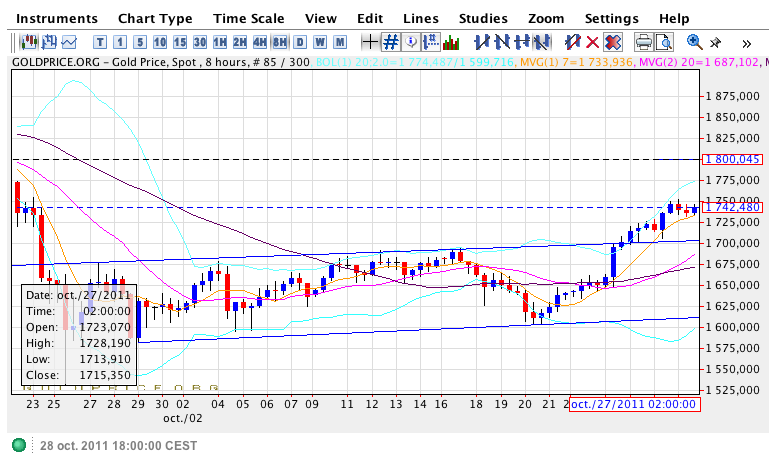Switch to 4H time scale
The height and width of the screenshot is (462, 781).
tap(260, 42)
